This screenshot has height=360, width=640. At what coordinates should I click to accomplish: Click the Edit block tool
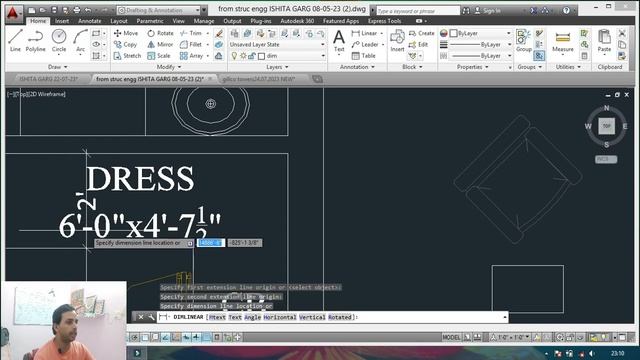click(418, 44)
